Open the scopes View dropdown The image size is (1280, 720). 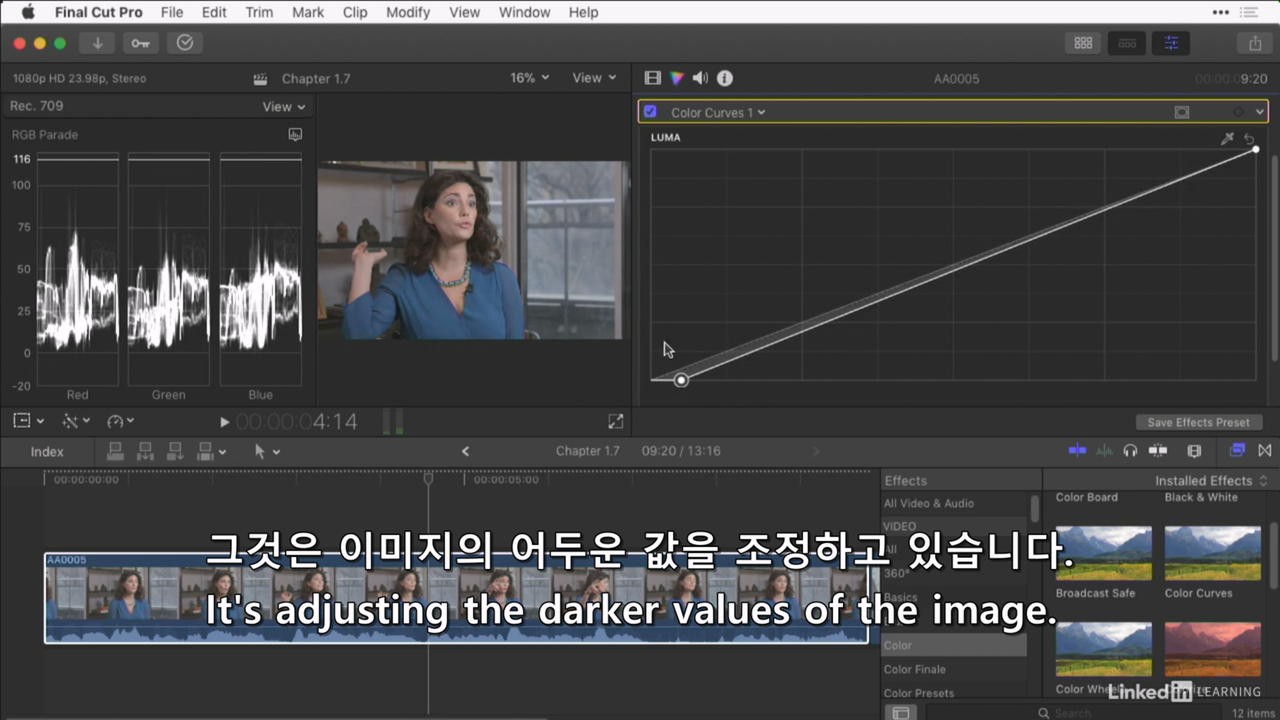(x=284, y=107)
